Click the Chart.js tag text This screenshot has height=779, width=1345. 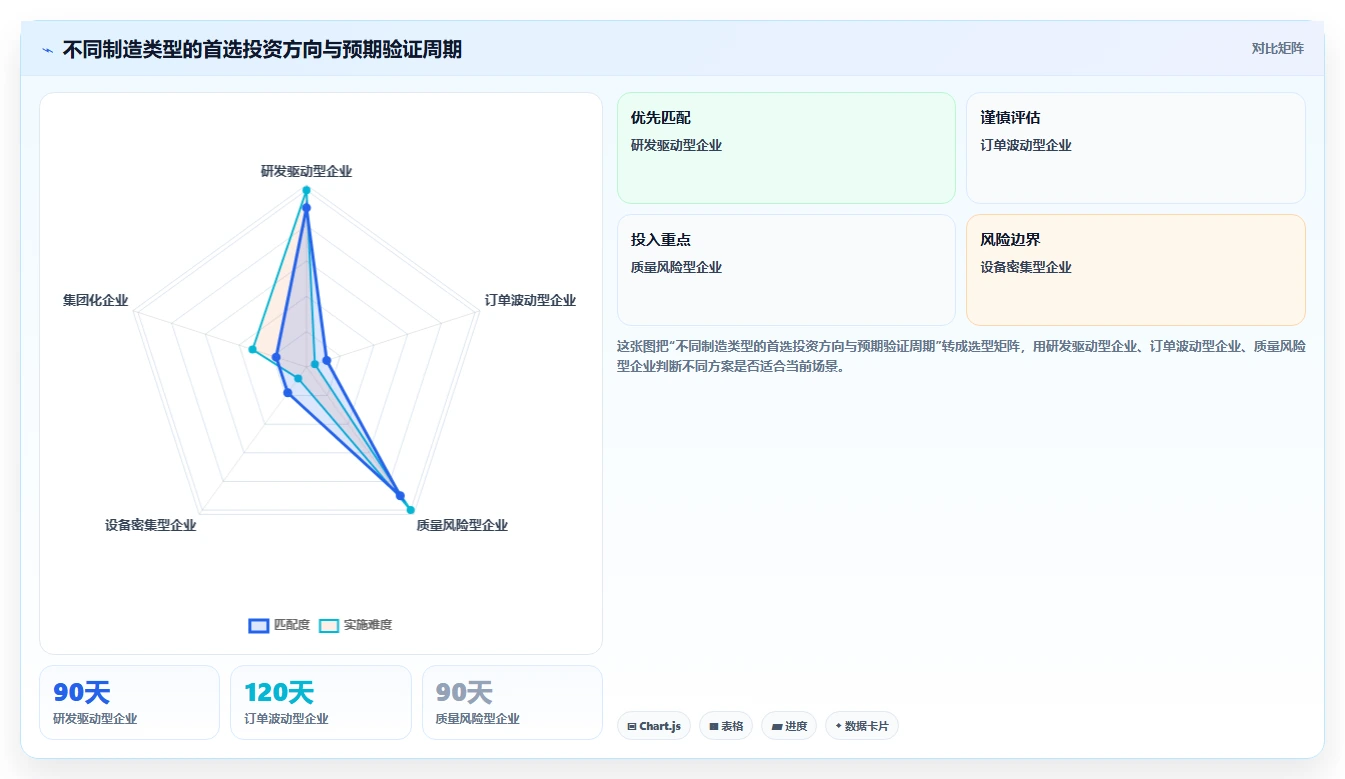(x=660, y=726)
